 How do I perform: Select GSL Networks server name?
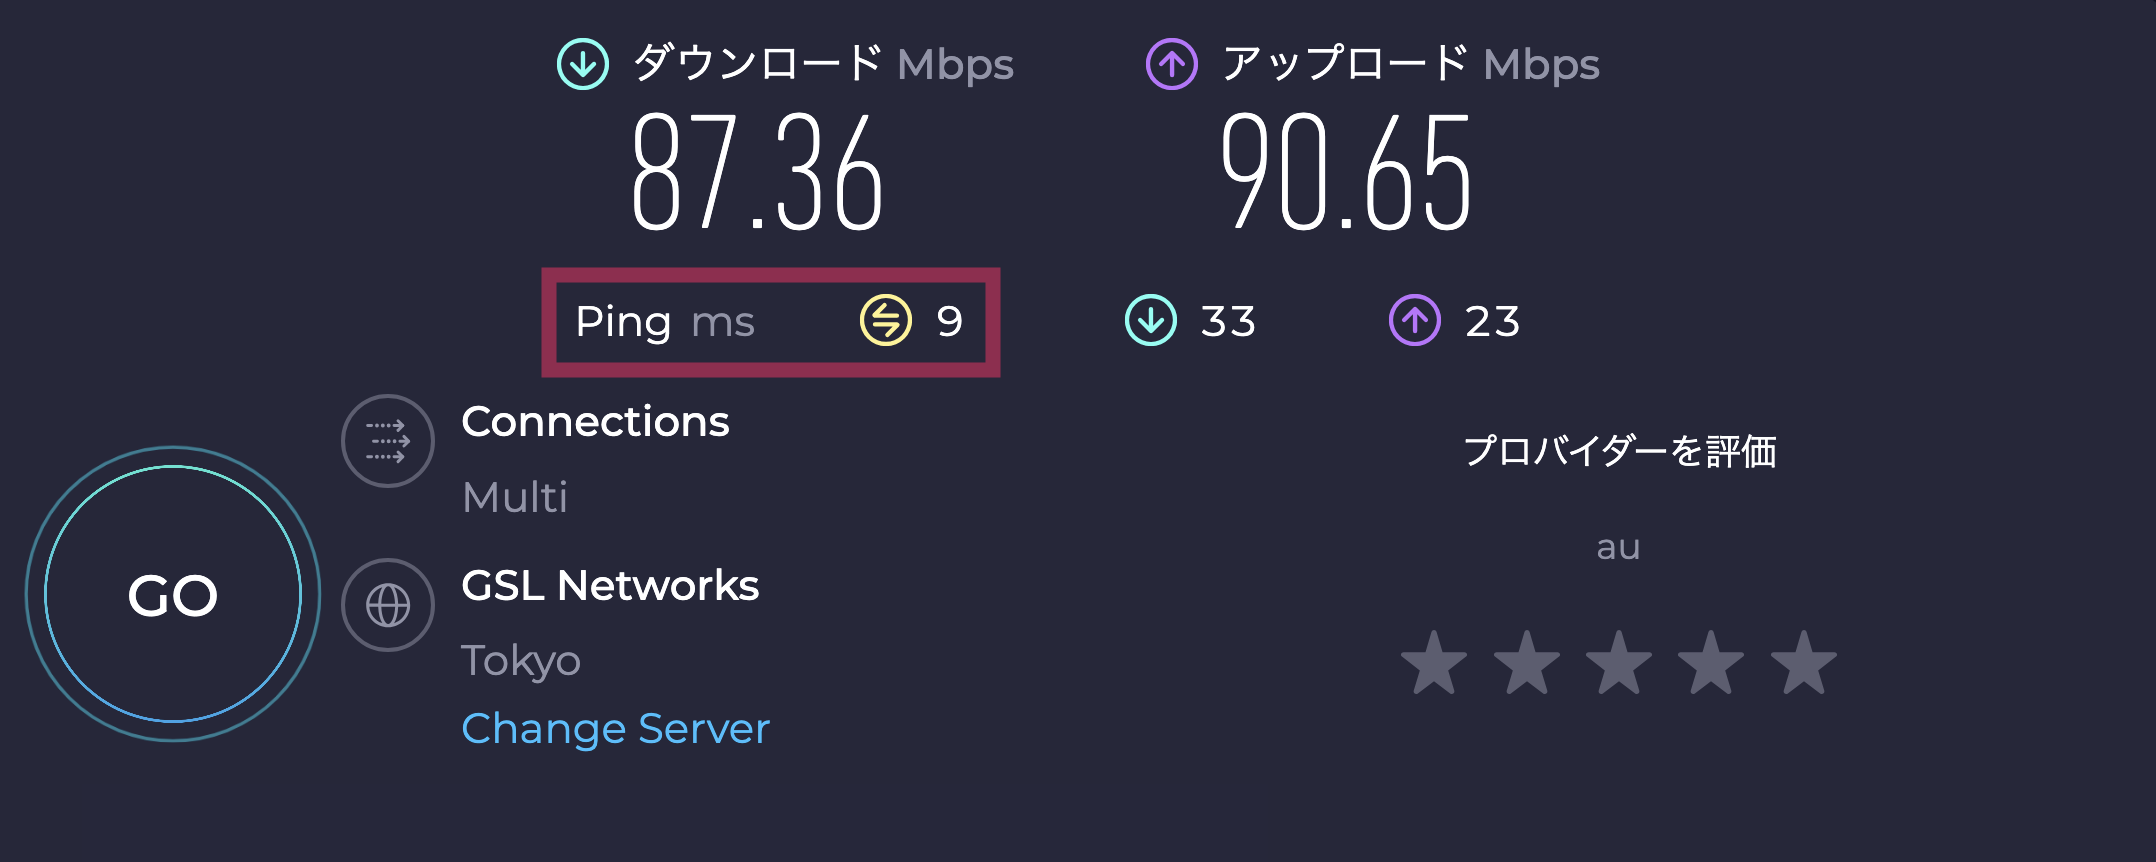pyautogui.click(x=610, y=586)
